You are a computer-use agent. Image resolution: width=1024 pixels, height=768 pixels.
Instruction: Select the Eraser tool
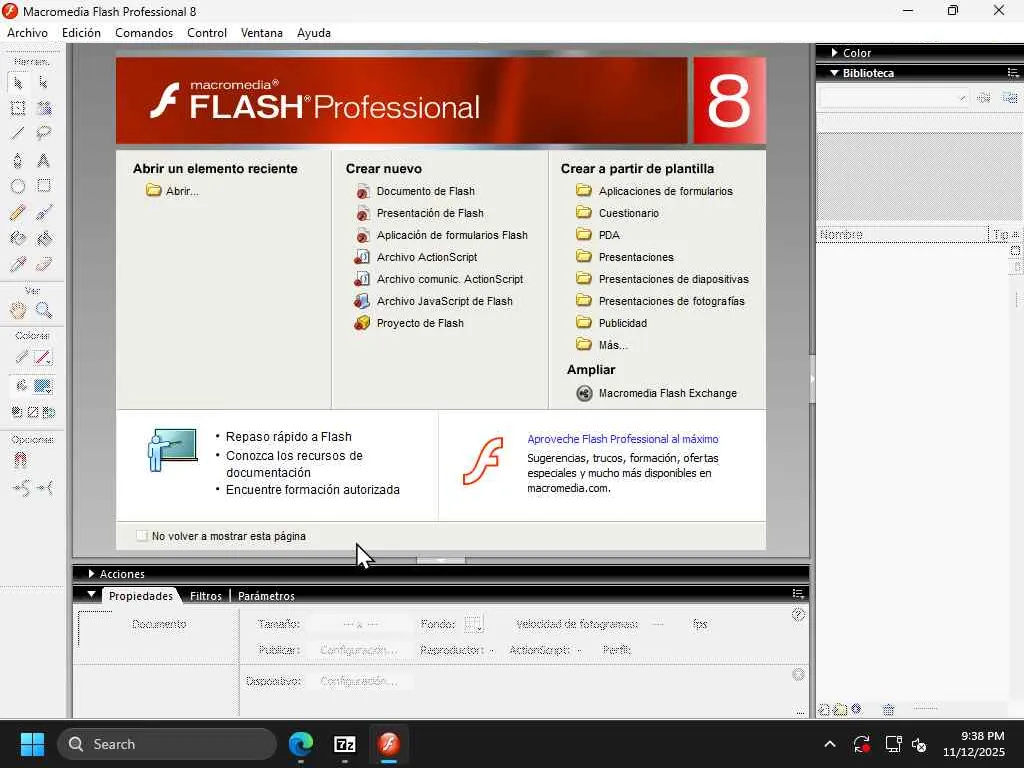pyautogui.click(x=43, y=264)
